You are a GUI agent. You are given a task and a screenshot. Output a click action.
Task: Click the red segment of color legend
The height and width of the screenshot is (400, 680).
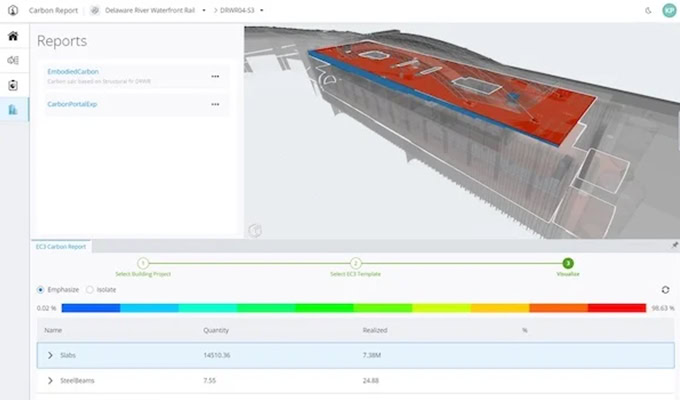pos(617,308)
